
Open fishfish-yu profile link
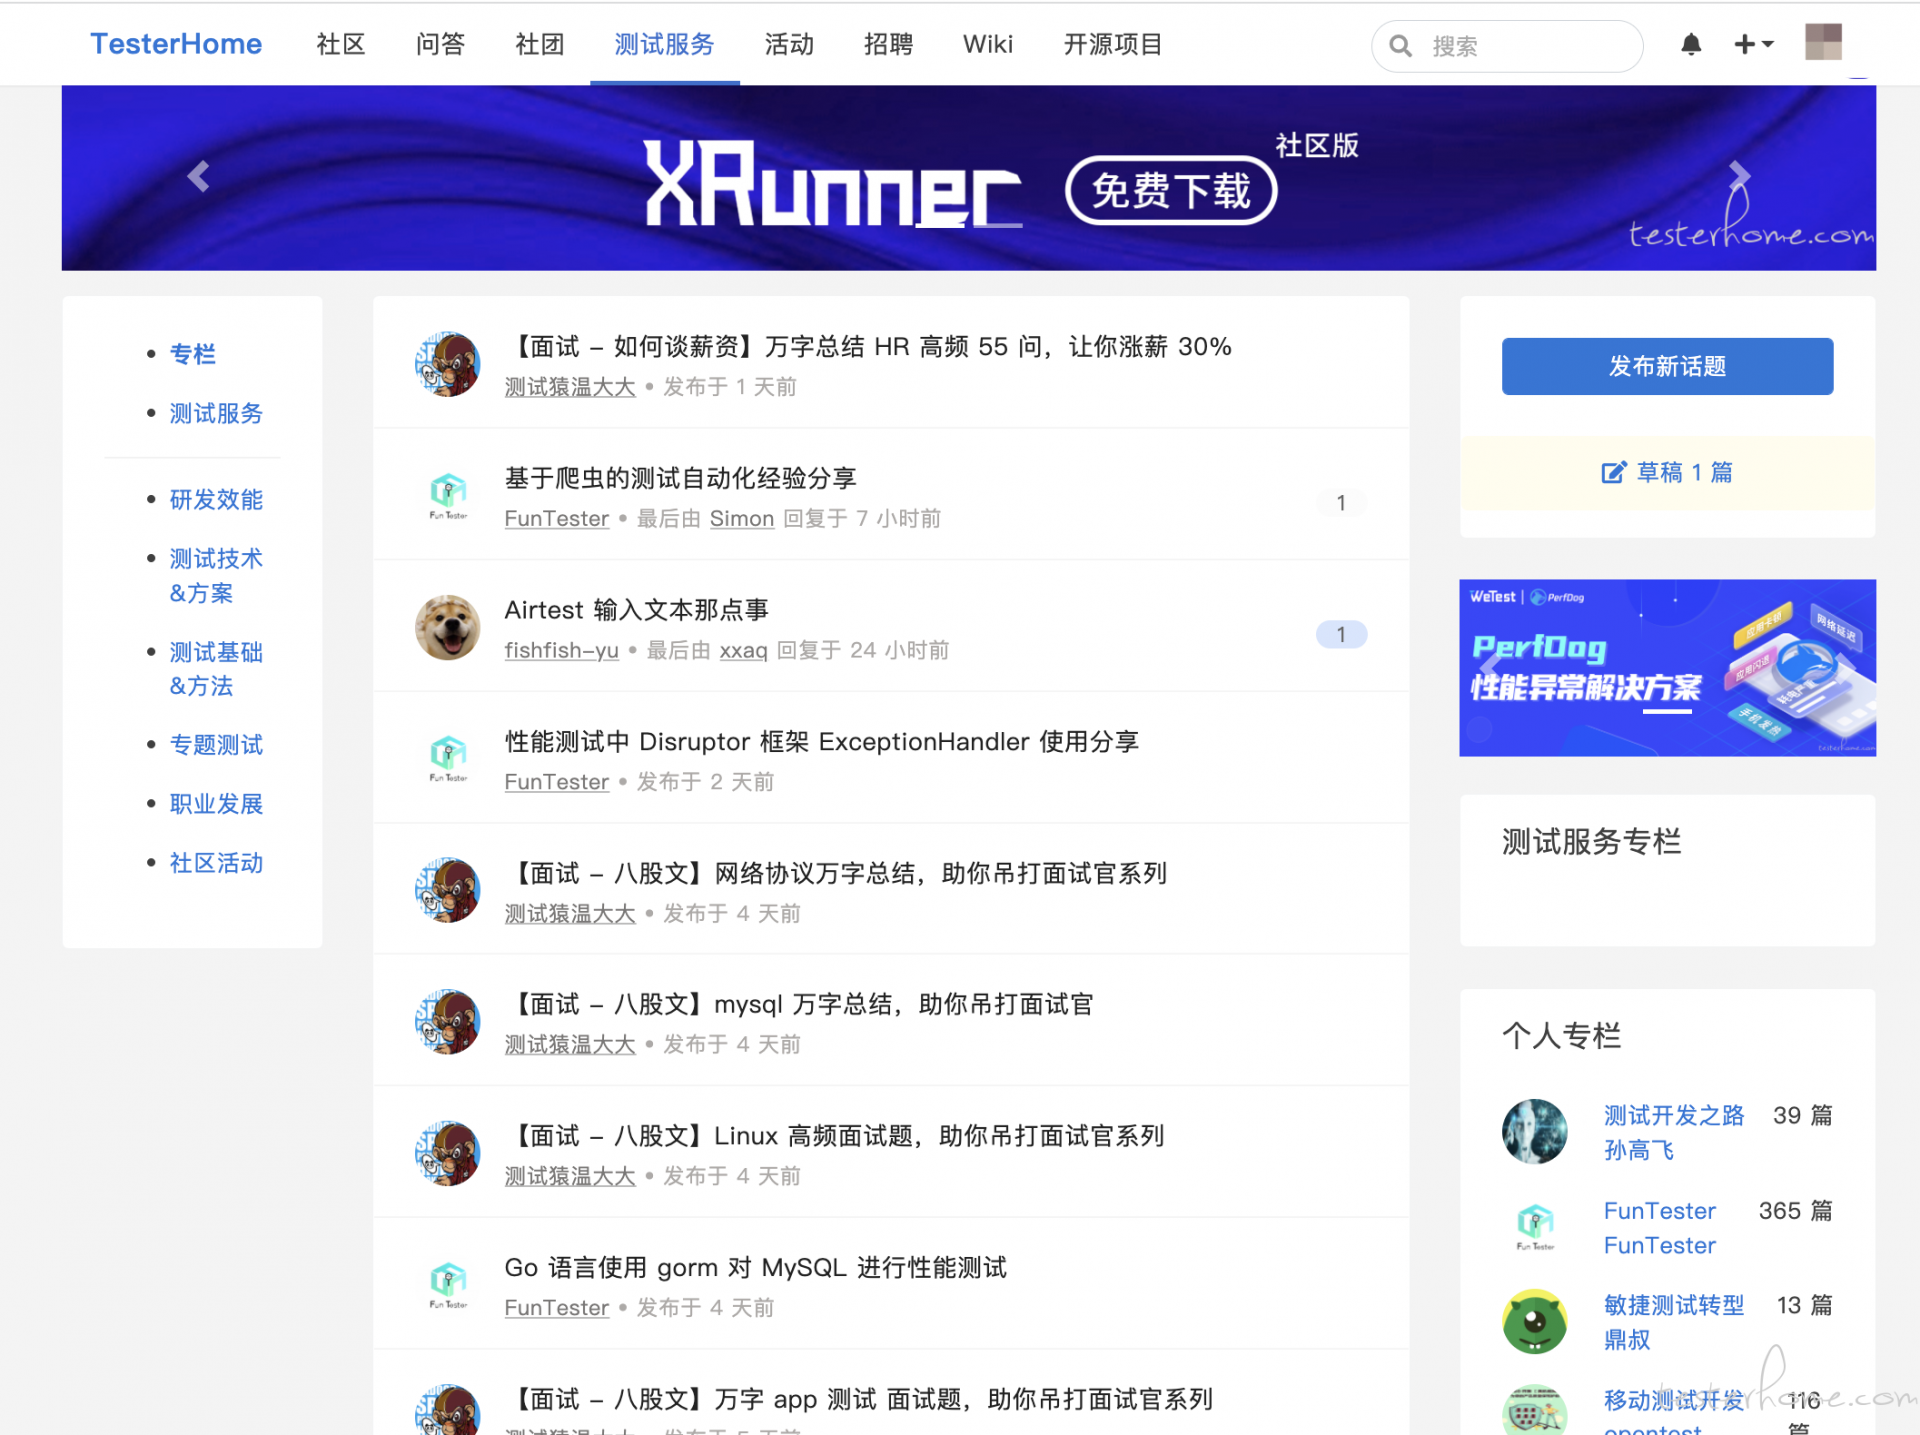tap(562, 650)
